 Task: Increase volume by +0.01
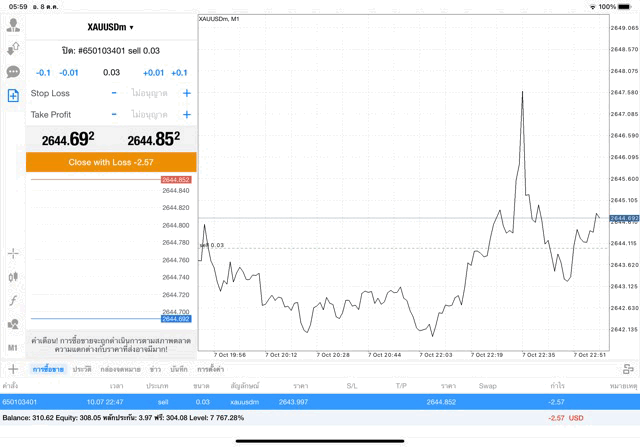click(153, 72)
